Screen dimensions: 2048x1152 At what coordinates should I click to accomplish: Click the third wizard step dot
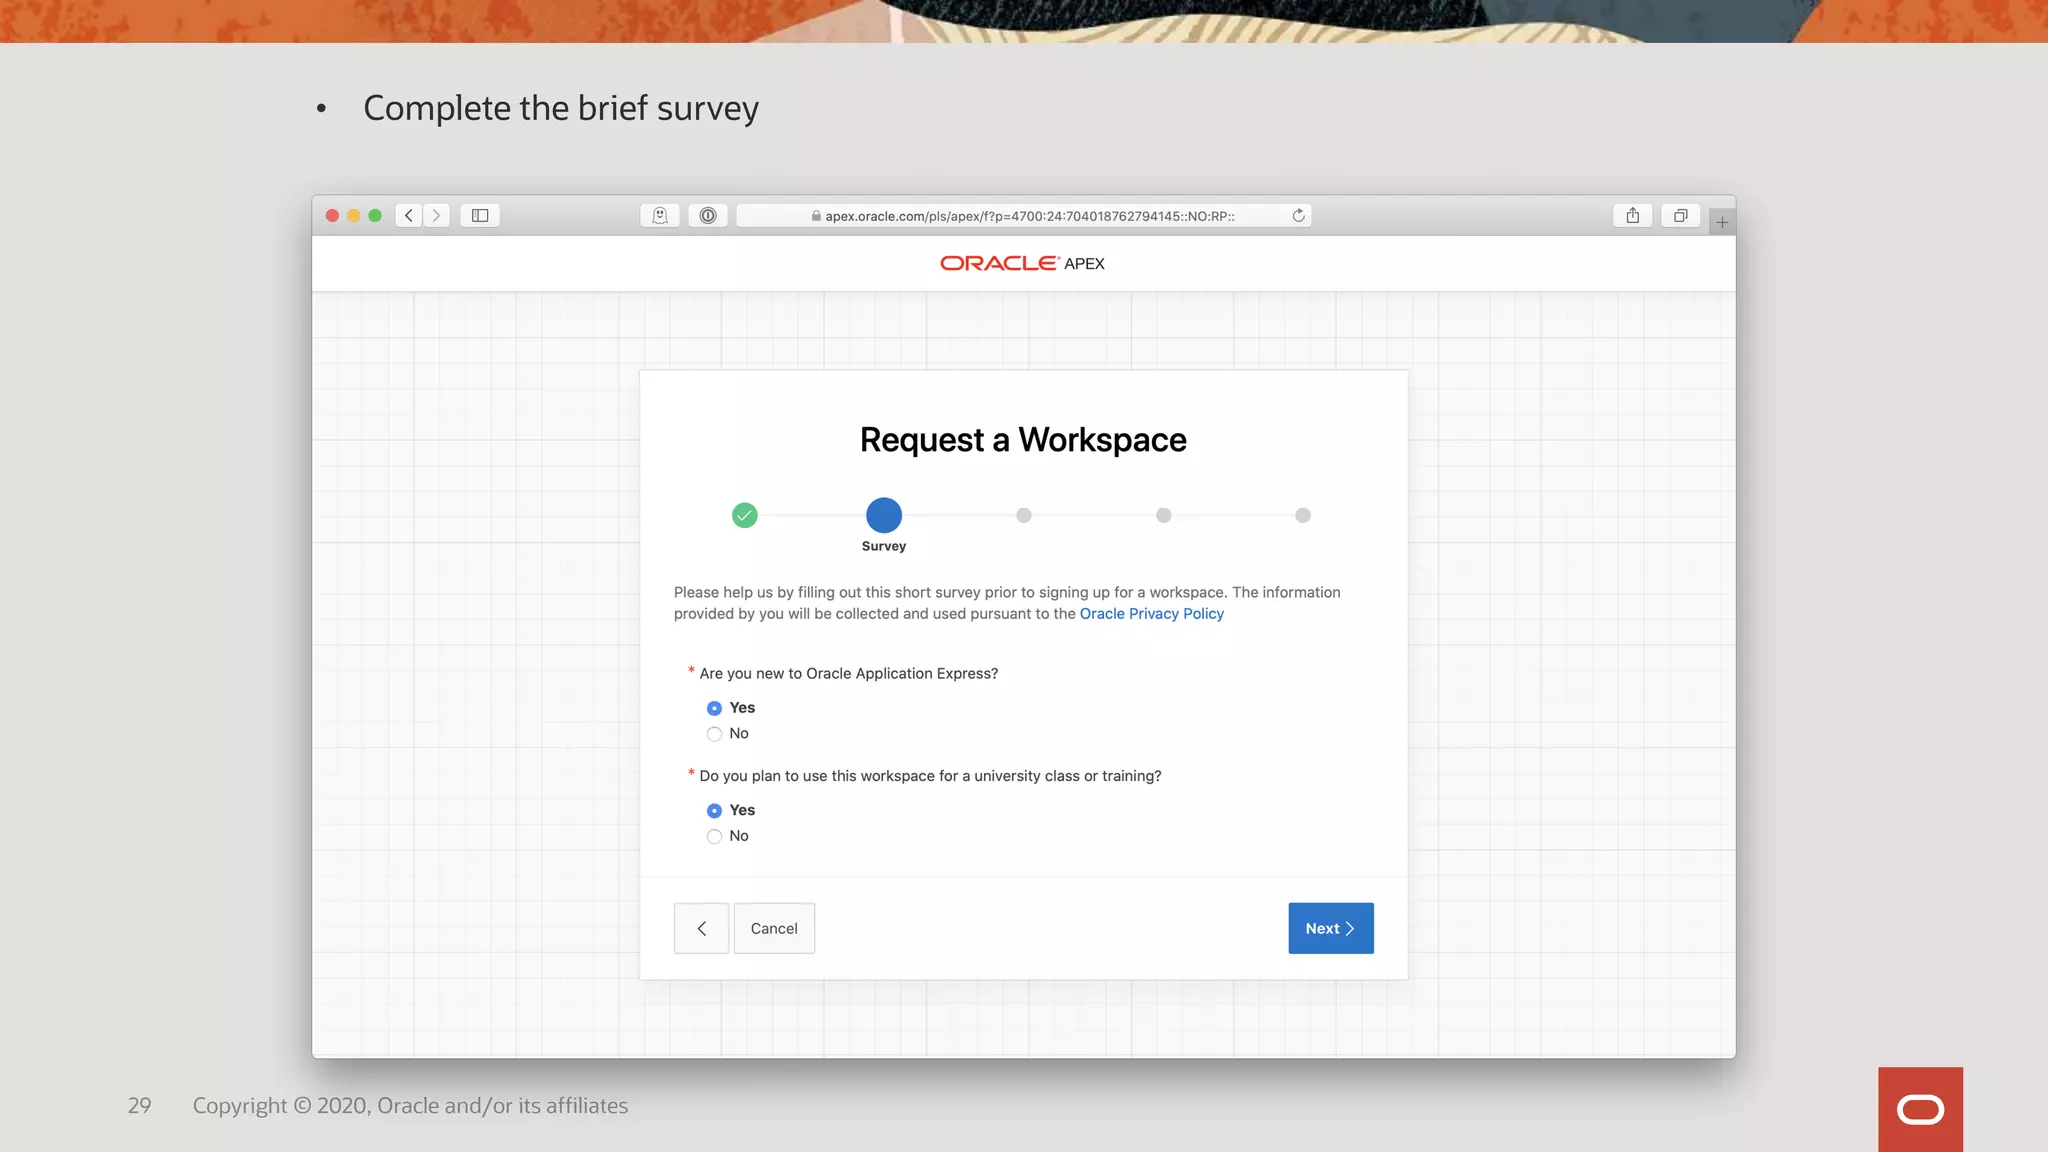(x=1024, y=515)
